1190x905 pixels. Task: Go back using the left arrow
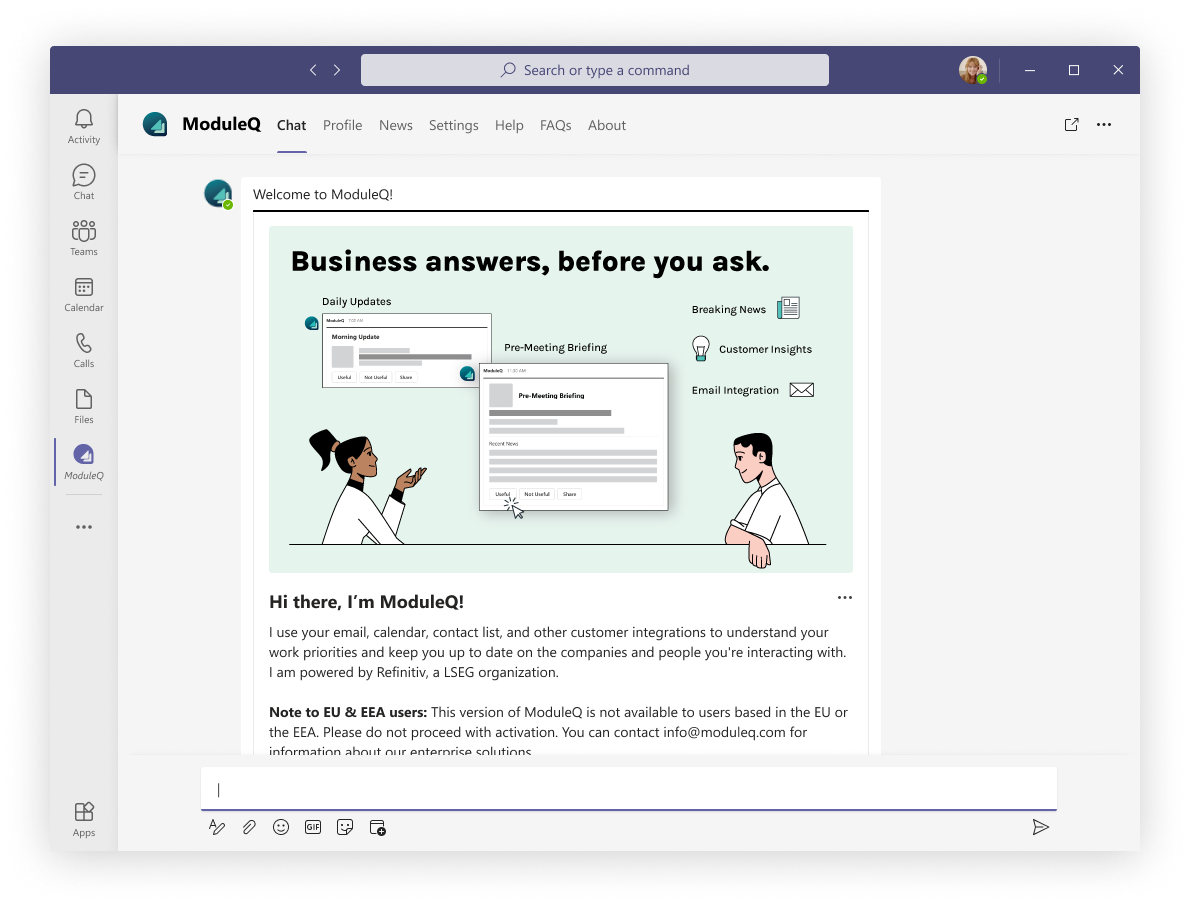[x=313, y=70]
